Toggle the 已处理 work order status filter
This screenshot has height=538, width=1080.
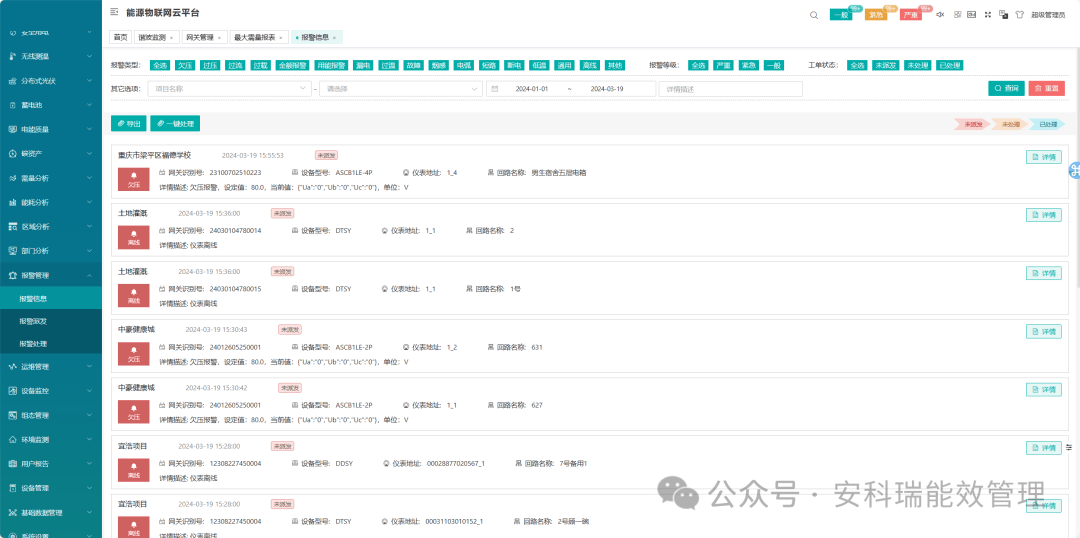tap(950, 65)
